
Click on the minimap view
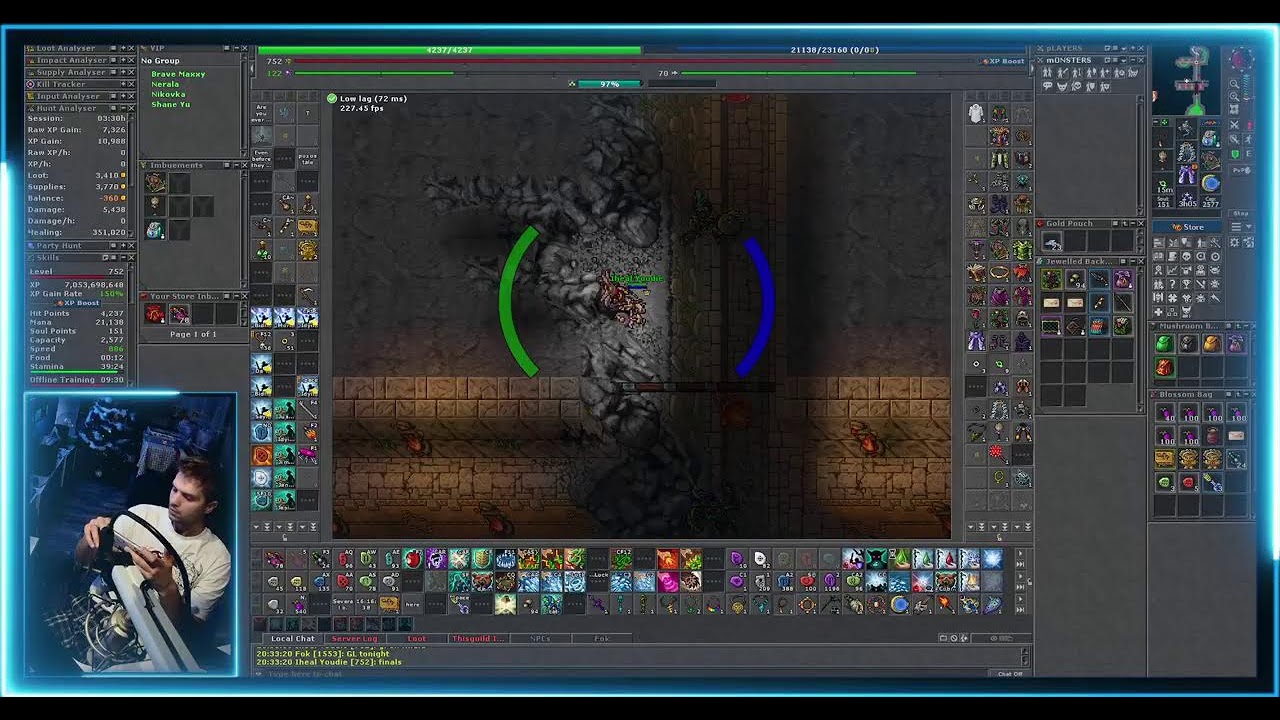[x=1186, y=80]
